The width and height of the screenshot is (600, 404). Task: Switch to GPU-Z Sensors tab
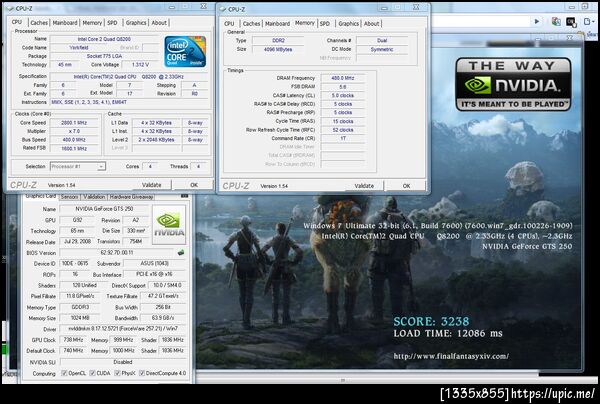click(70, 197)
